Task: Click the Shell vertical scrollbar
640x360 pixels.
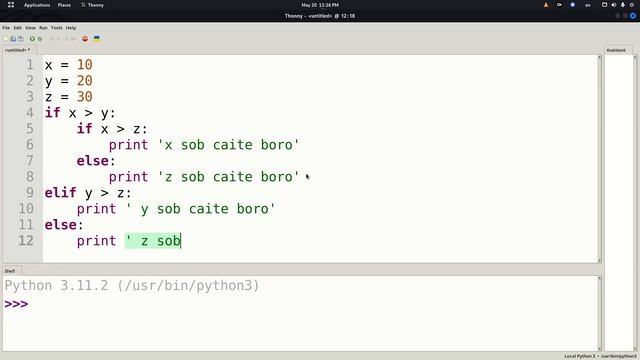Action: [x=599, y=313]
